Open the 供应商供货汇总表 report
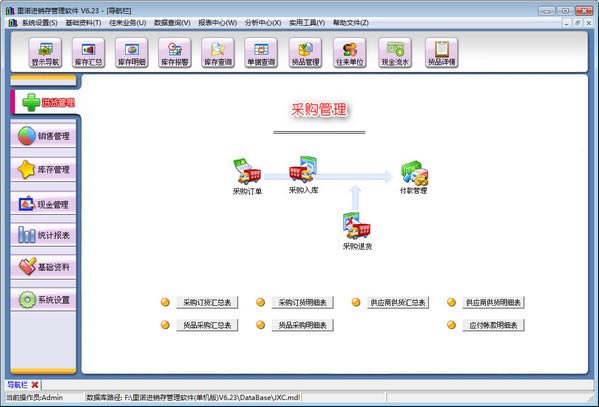Screen dimensions: 599x407 [x=398, y=302]
